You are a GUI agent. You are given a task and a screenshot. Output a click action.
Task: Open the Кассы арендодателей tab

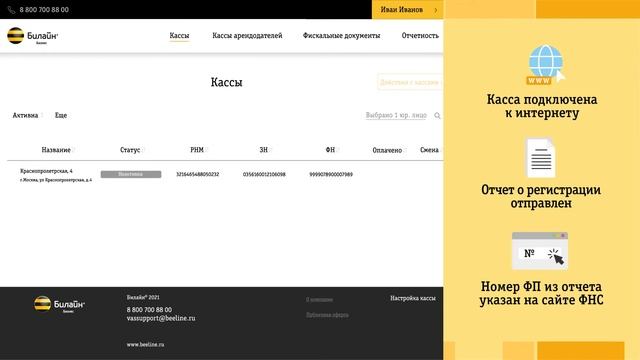(247, 36)
